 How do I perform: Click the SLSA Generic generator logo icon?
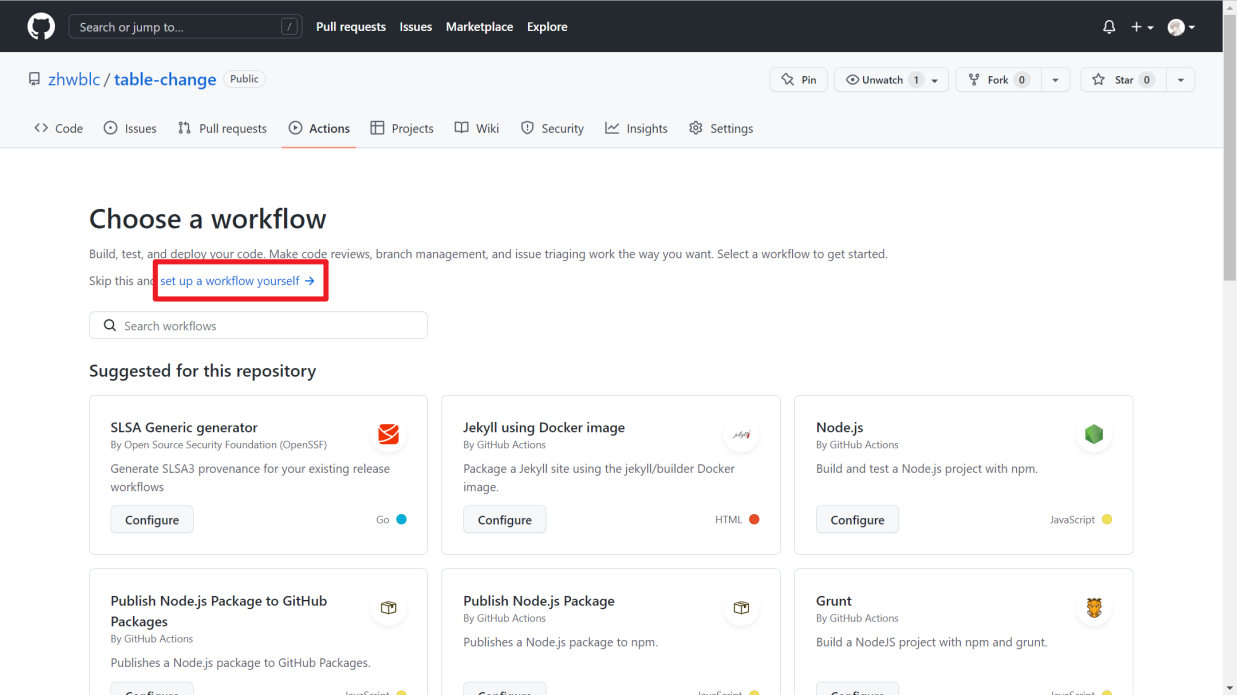(388, 434)
